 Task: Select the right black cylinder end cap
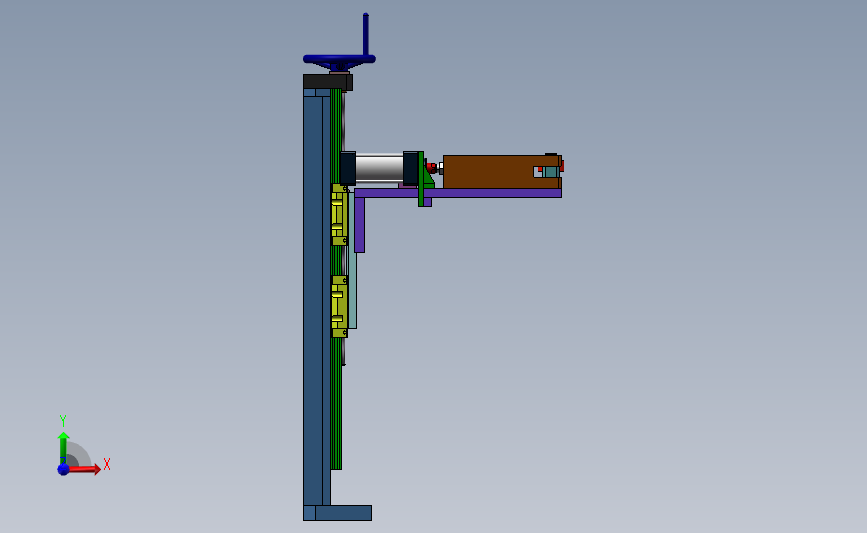coord(411,168)
